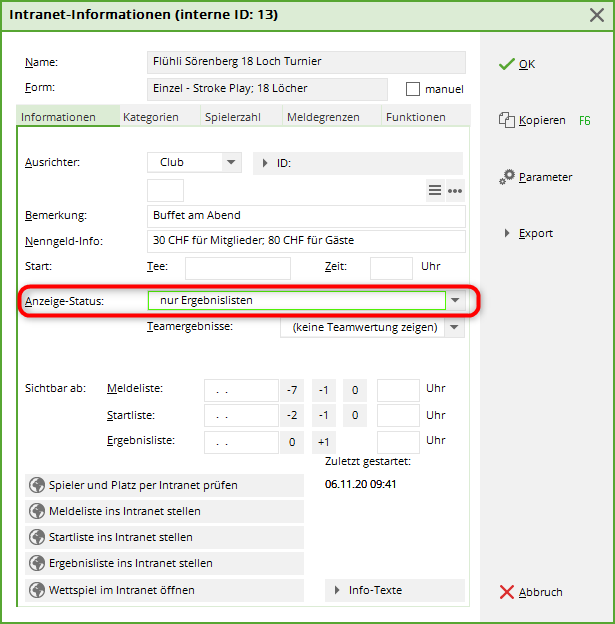Click the OK label
The width and height of the screenshot is (615, 624).
[x=527, y=64]
